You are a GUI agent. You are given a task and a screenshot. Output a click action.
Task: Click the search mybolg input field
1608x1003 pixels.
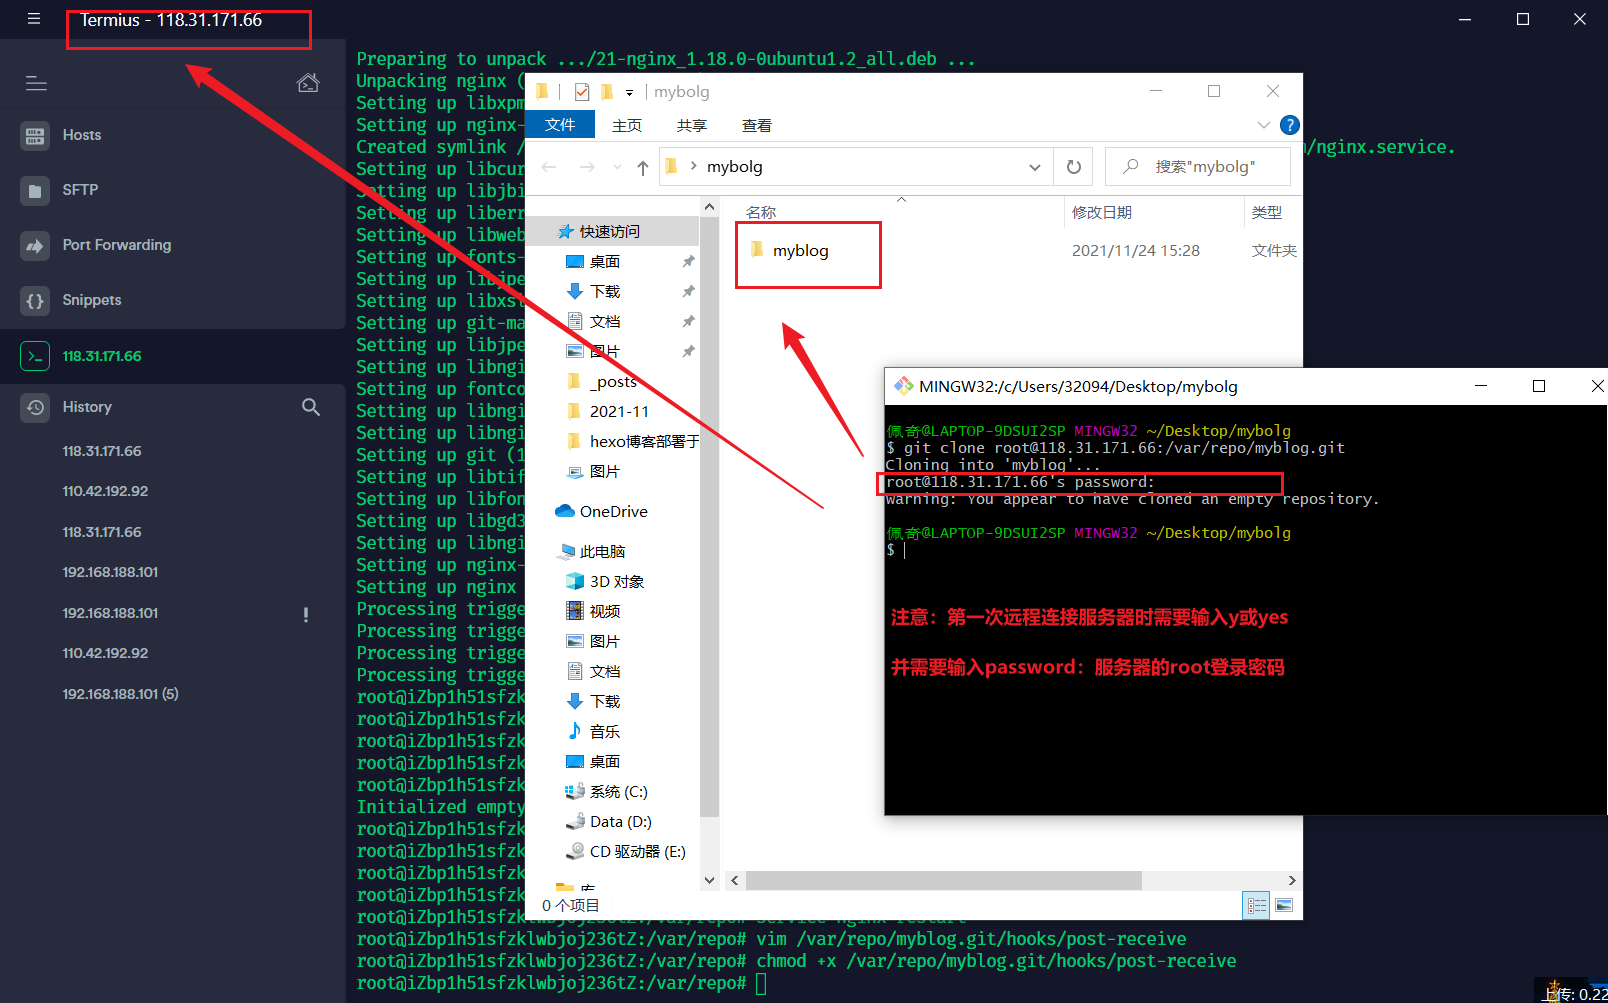click(1198, 167)
